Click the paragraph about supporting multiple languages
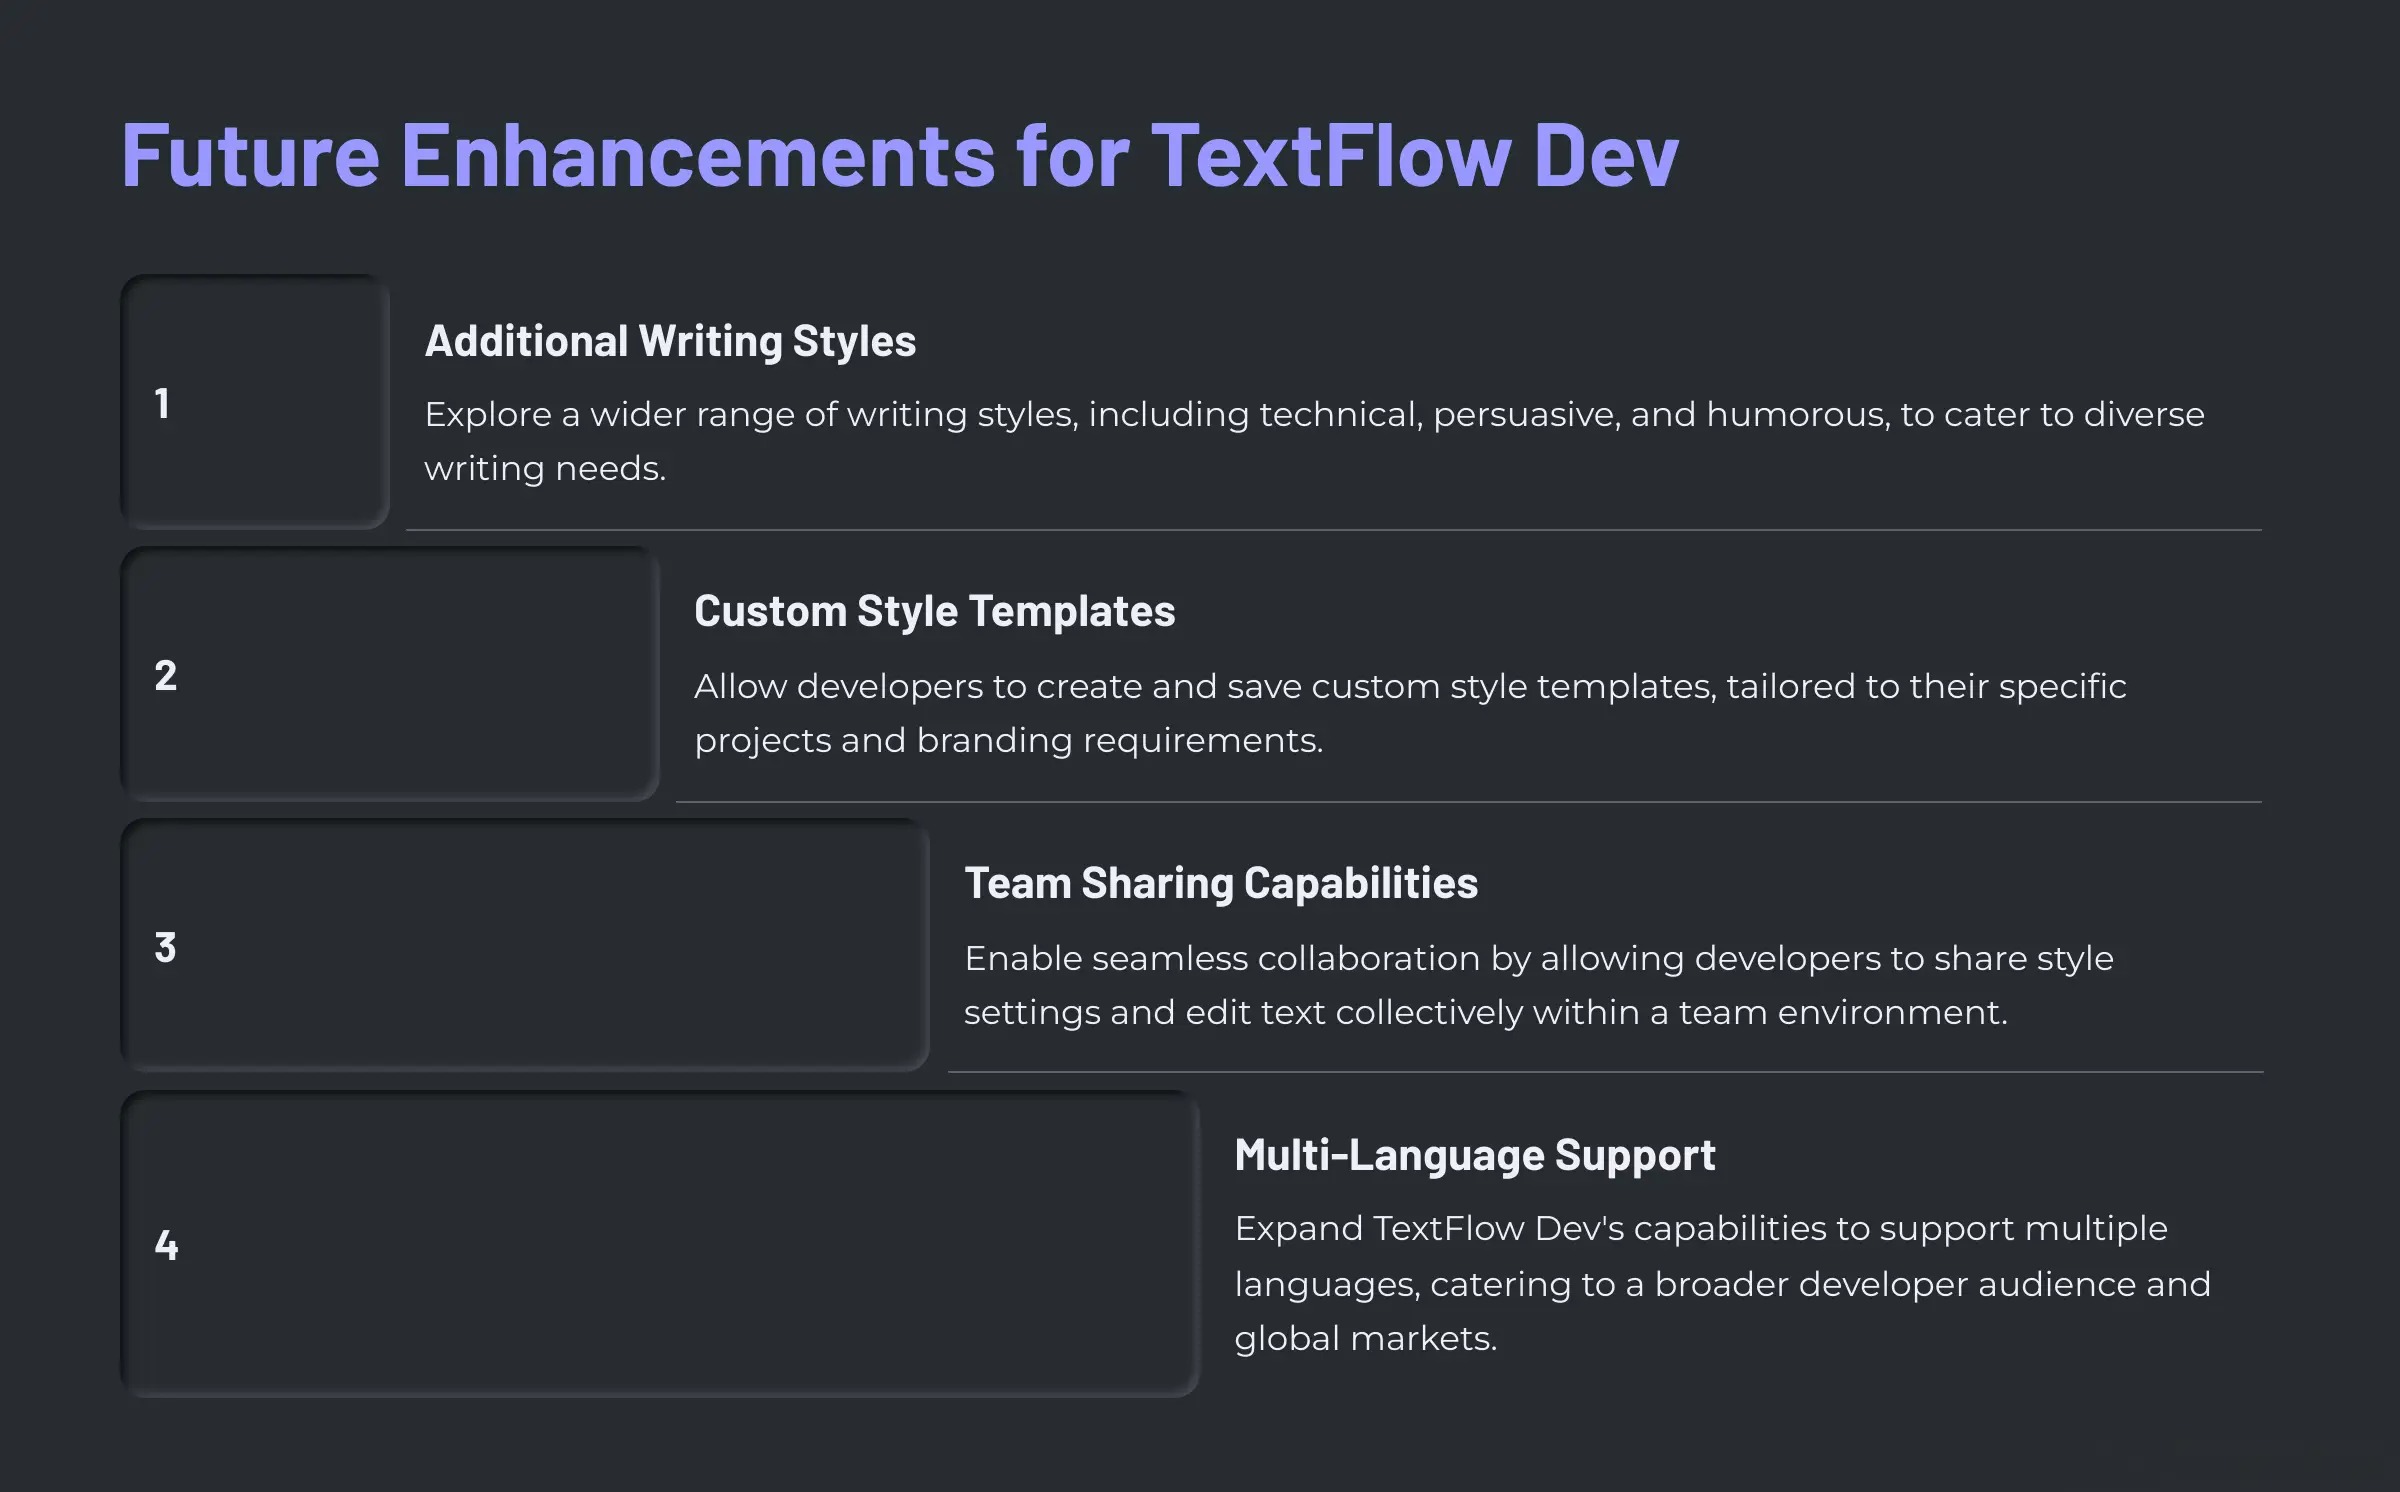The width and height of the screenshot is (2400, 1492). point(1720,1283)
